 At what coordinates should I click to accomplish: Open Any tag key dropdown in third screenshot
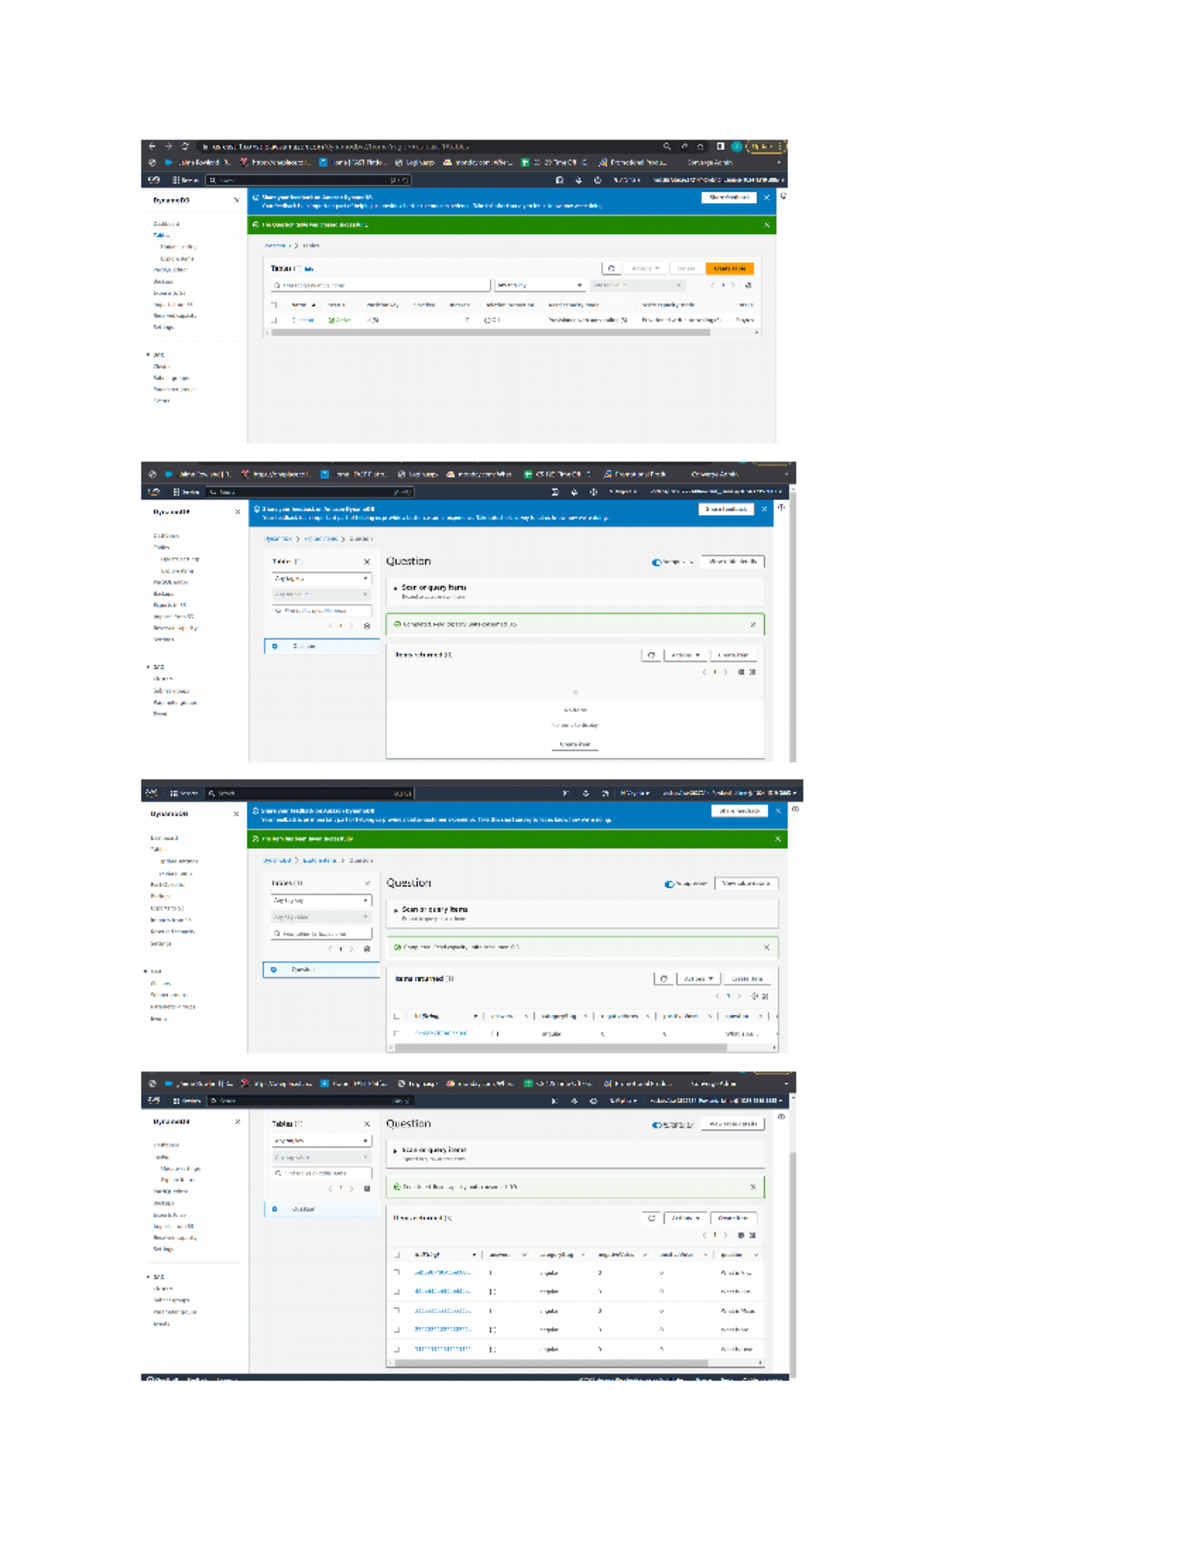coord(320,900)
